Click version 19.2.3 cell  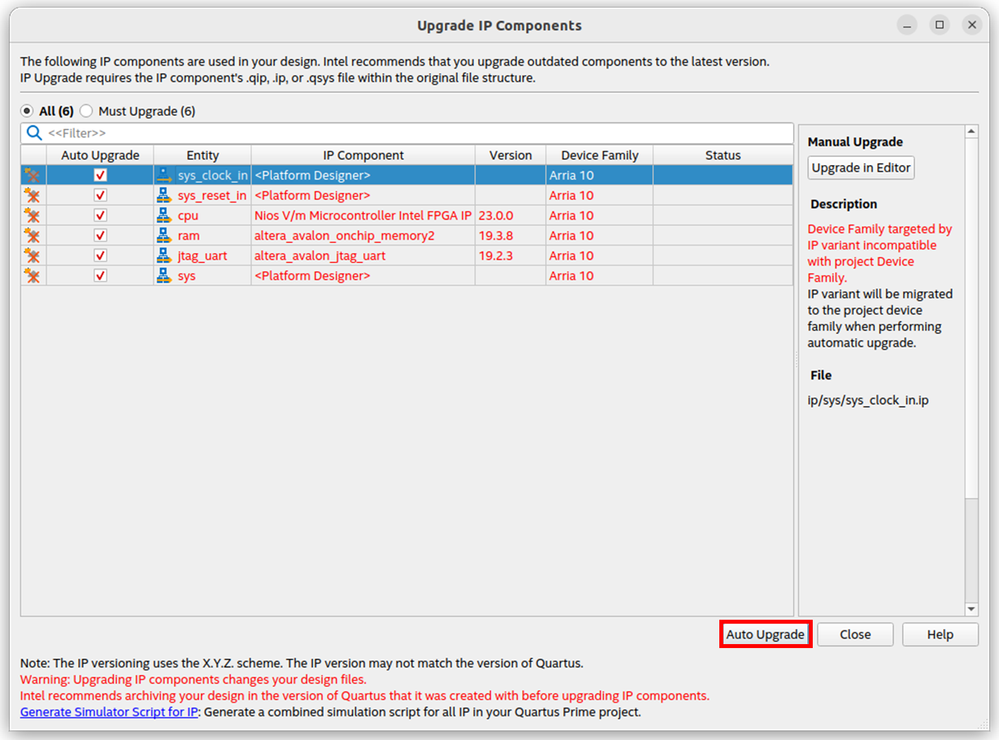coord(510,256)
